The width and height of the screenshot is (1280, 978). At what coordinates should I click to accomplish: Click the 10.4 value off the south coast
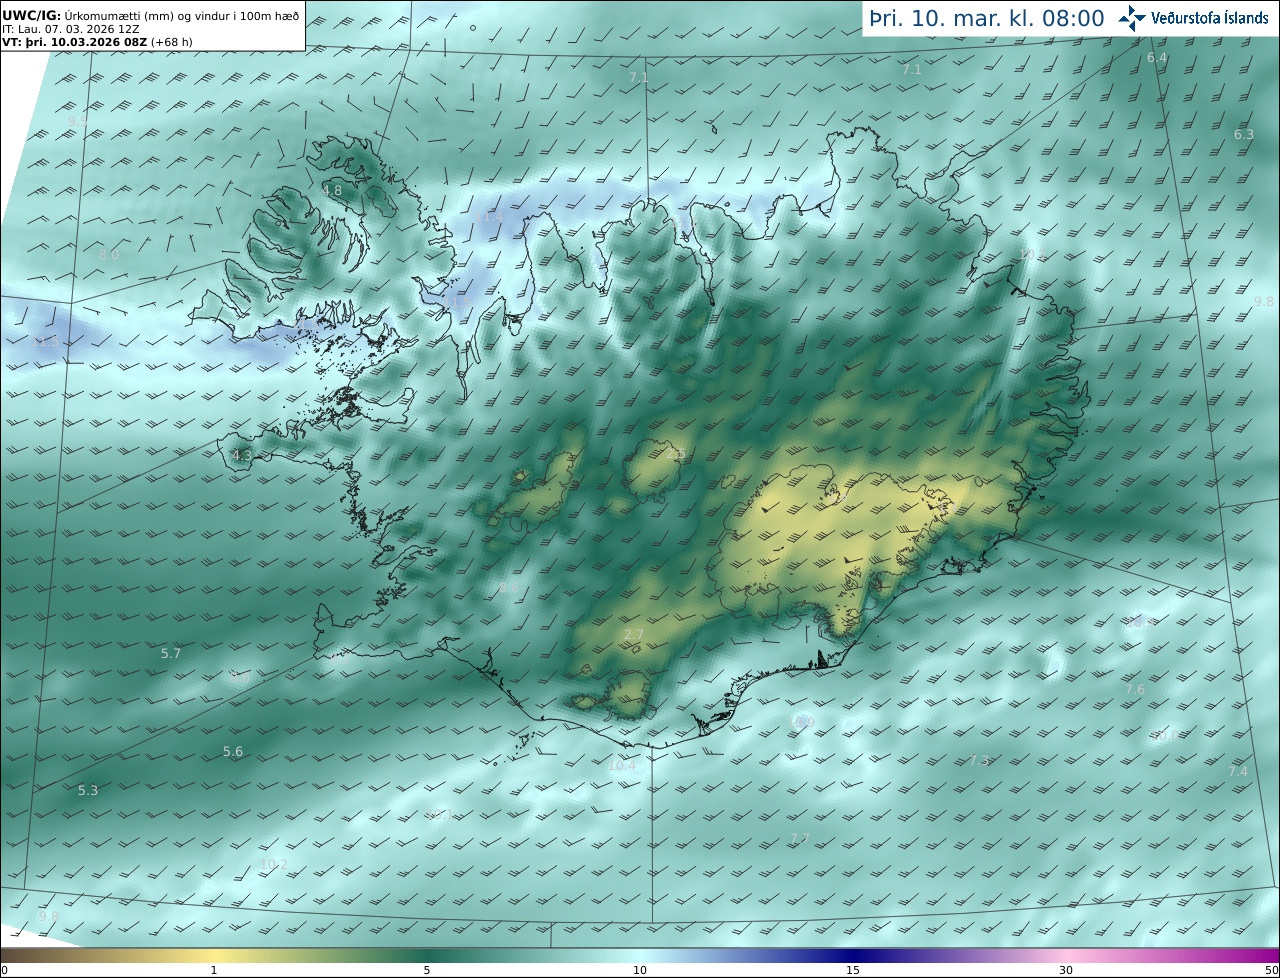click(x=622, y=765)
